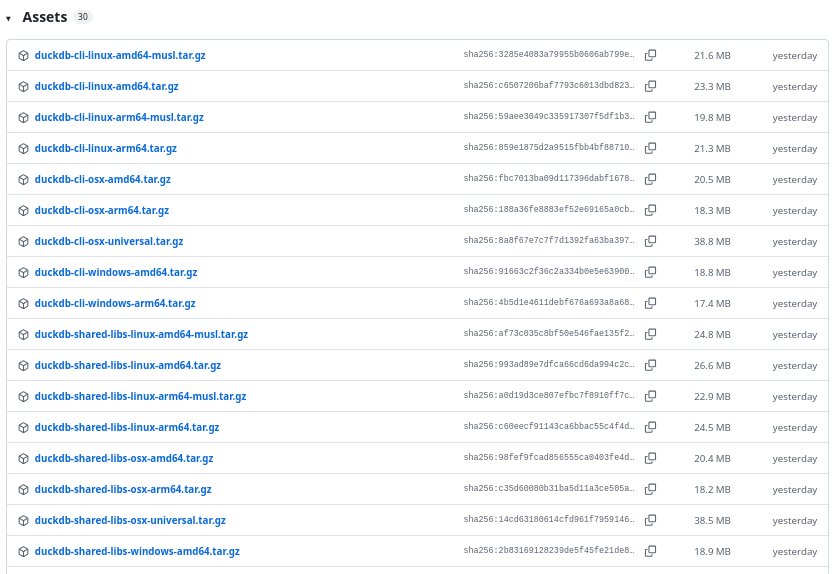Screen dimensions: 837x574
Task: Click the Assets heading
Action: coord(45,17)
